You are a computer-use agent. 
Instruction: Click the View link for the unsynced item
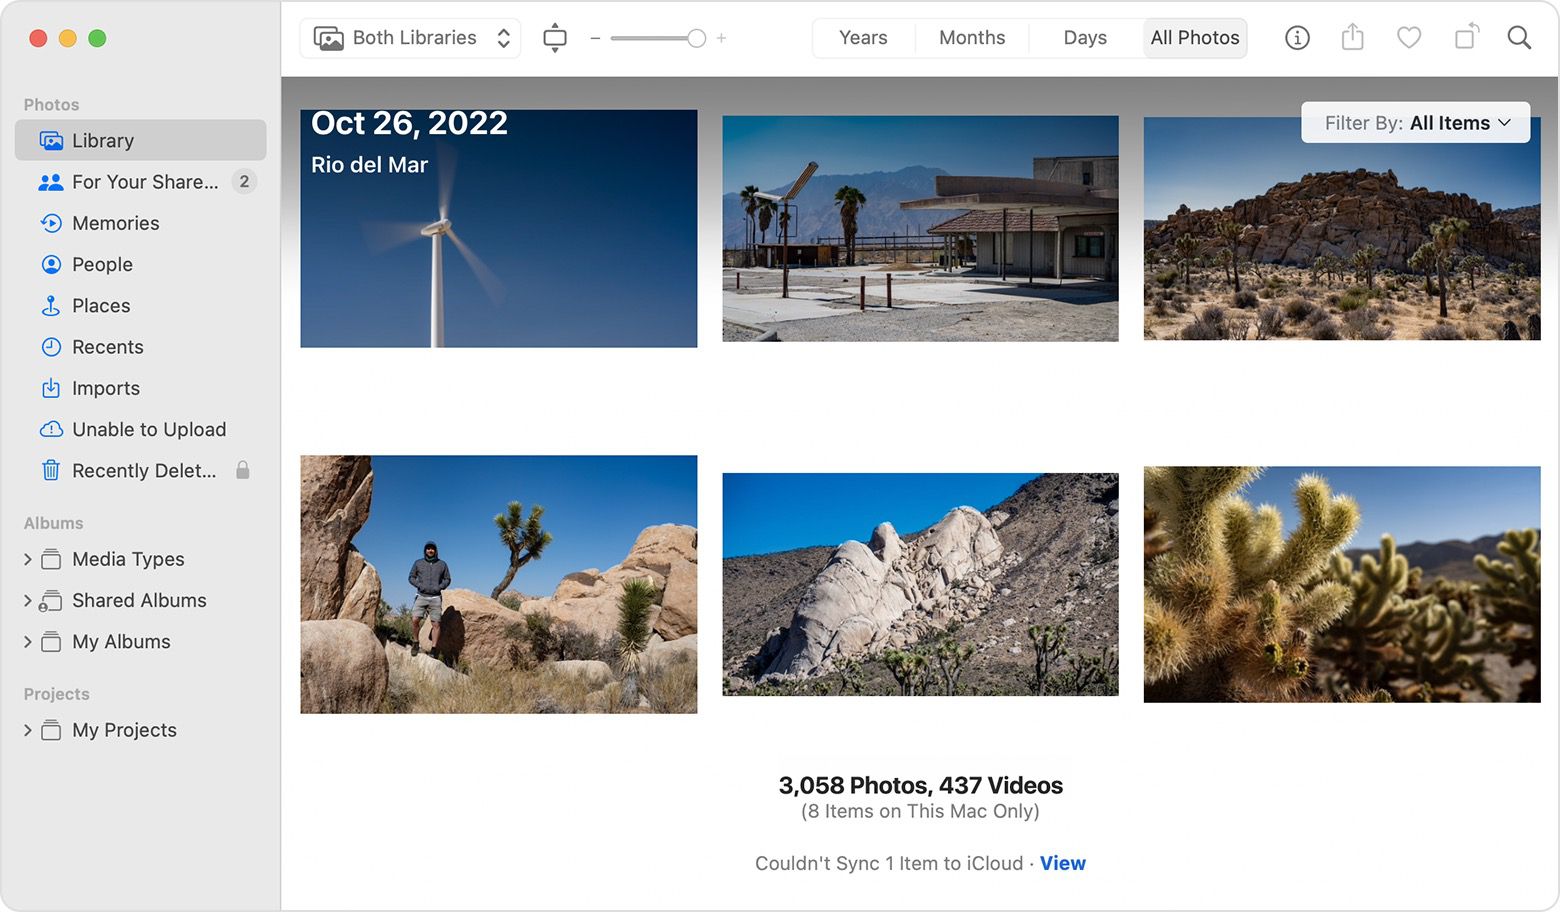click(x=1062, y=863)
